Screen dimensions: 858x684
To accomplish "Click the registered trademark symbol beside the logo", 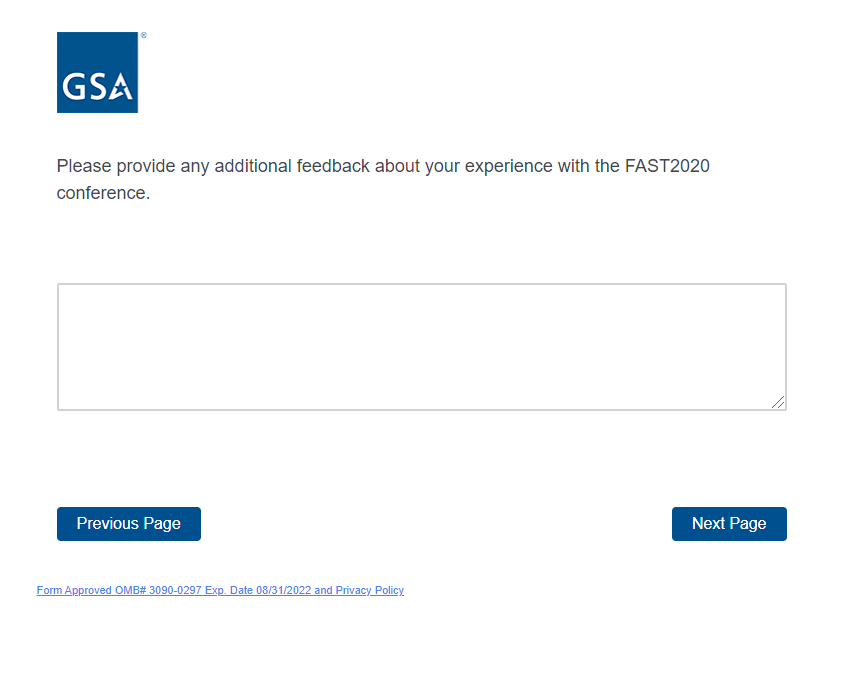I will [143, 36].
